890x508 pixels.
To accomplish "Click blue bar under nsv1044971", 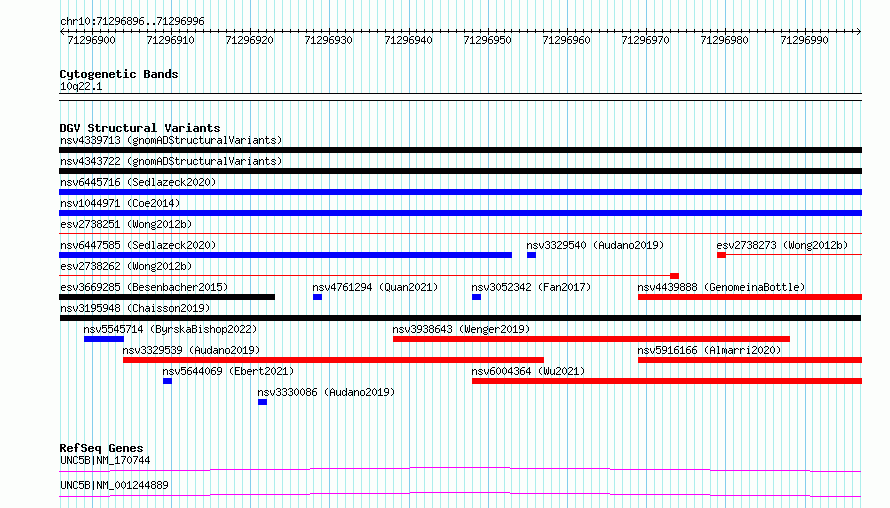I will (x=460, y=213).
